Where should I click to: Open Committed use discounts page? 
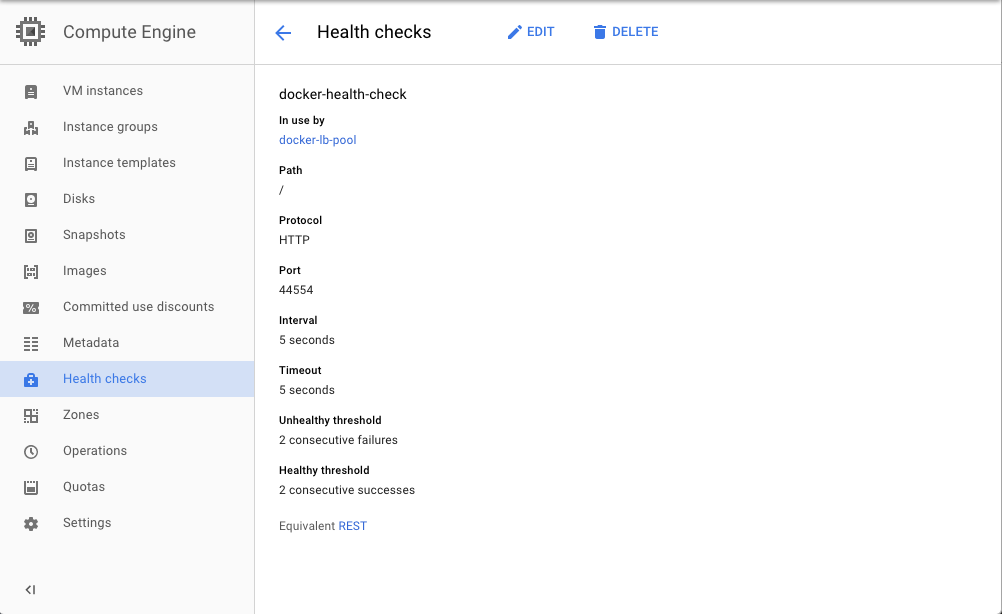point(127,307)
